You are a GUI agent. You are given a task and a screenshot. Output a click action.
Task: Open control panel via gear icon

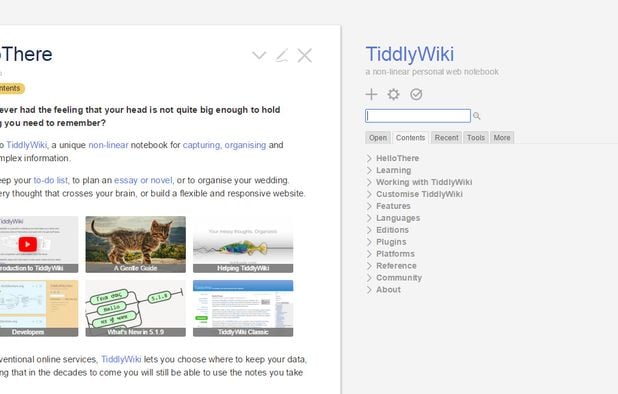click(x=393, y=94)
